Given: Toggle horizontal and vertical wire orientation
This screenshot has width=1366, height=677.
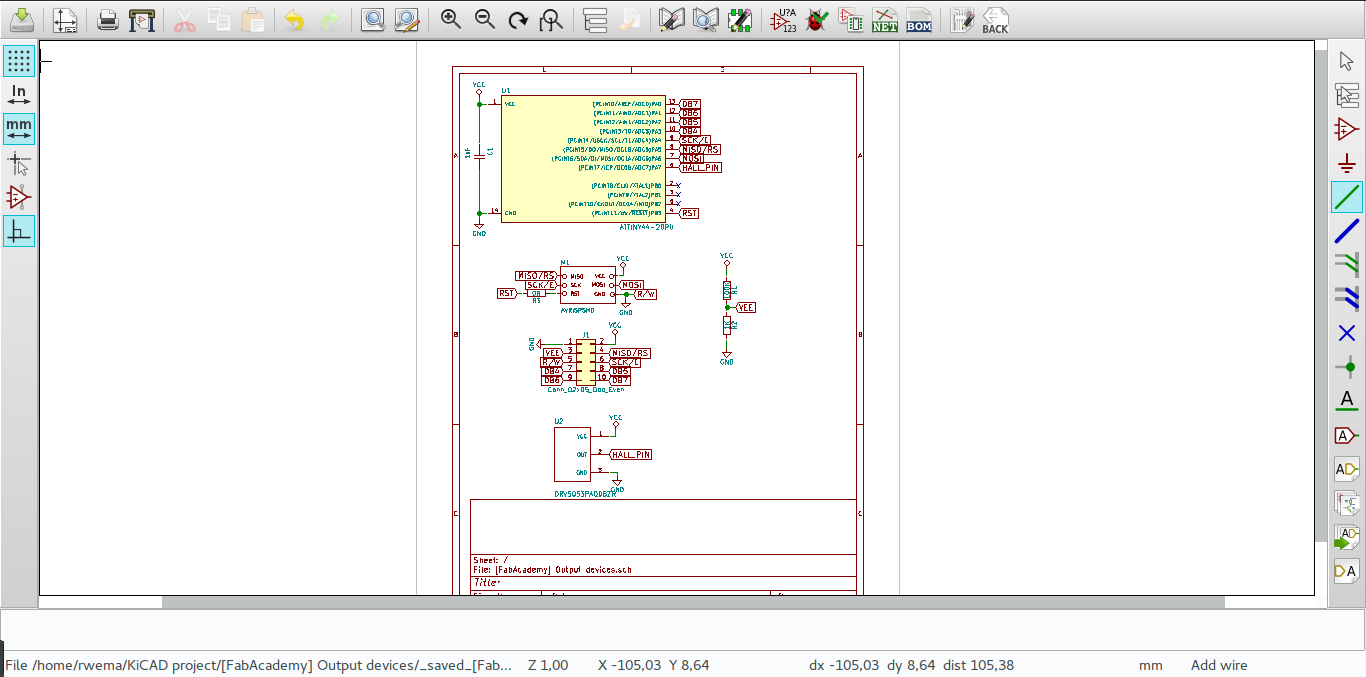Looking at the screenshot, I should coord(18,231).
